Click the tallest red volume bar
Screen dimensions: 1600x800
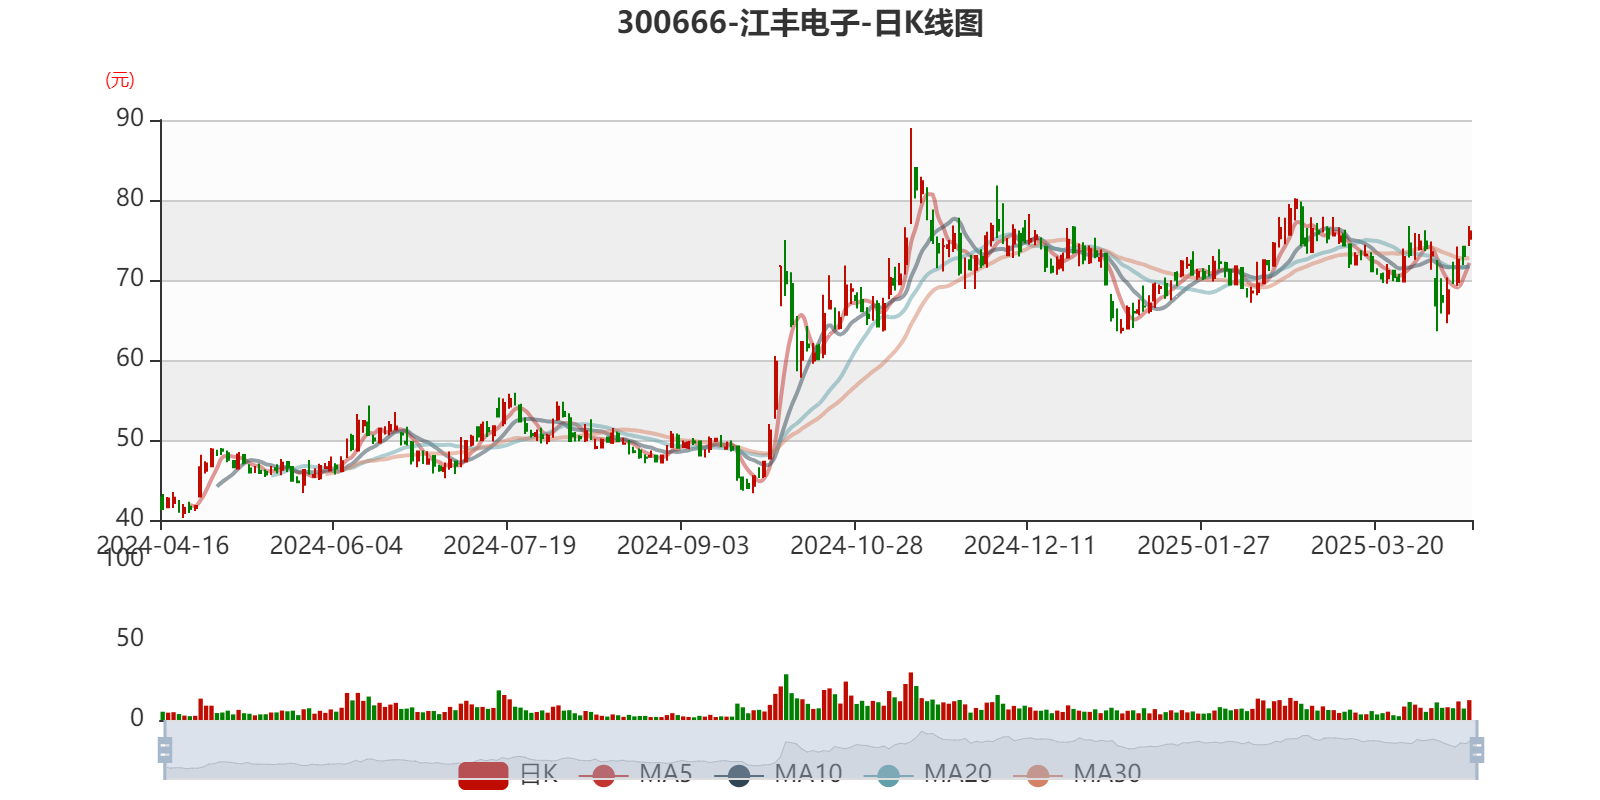(911, 696)
